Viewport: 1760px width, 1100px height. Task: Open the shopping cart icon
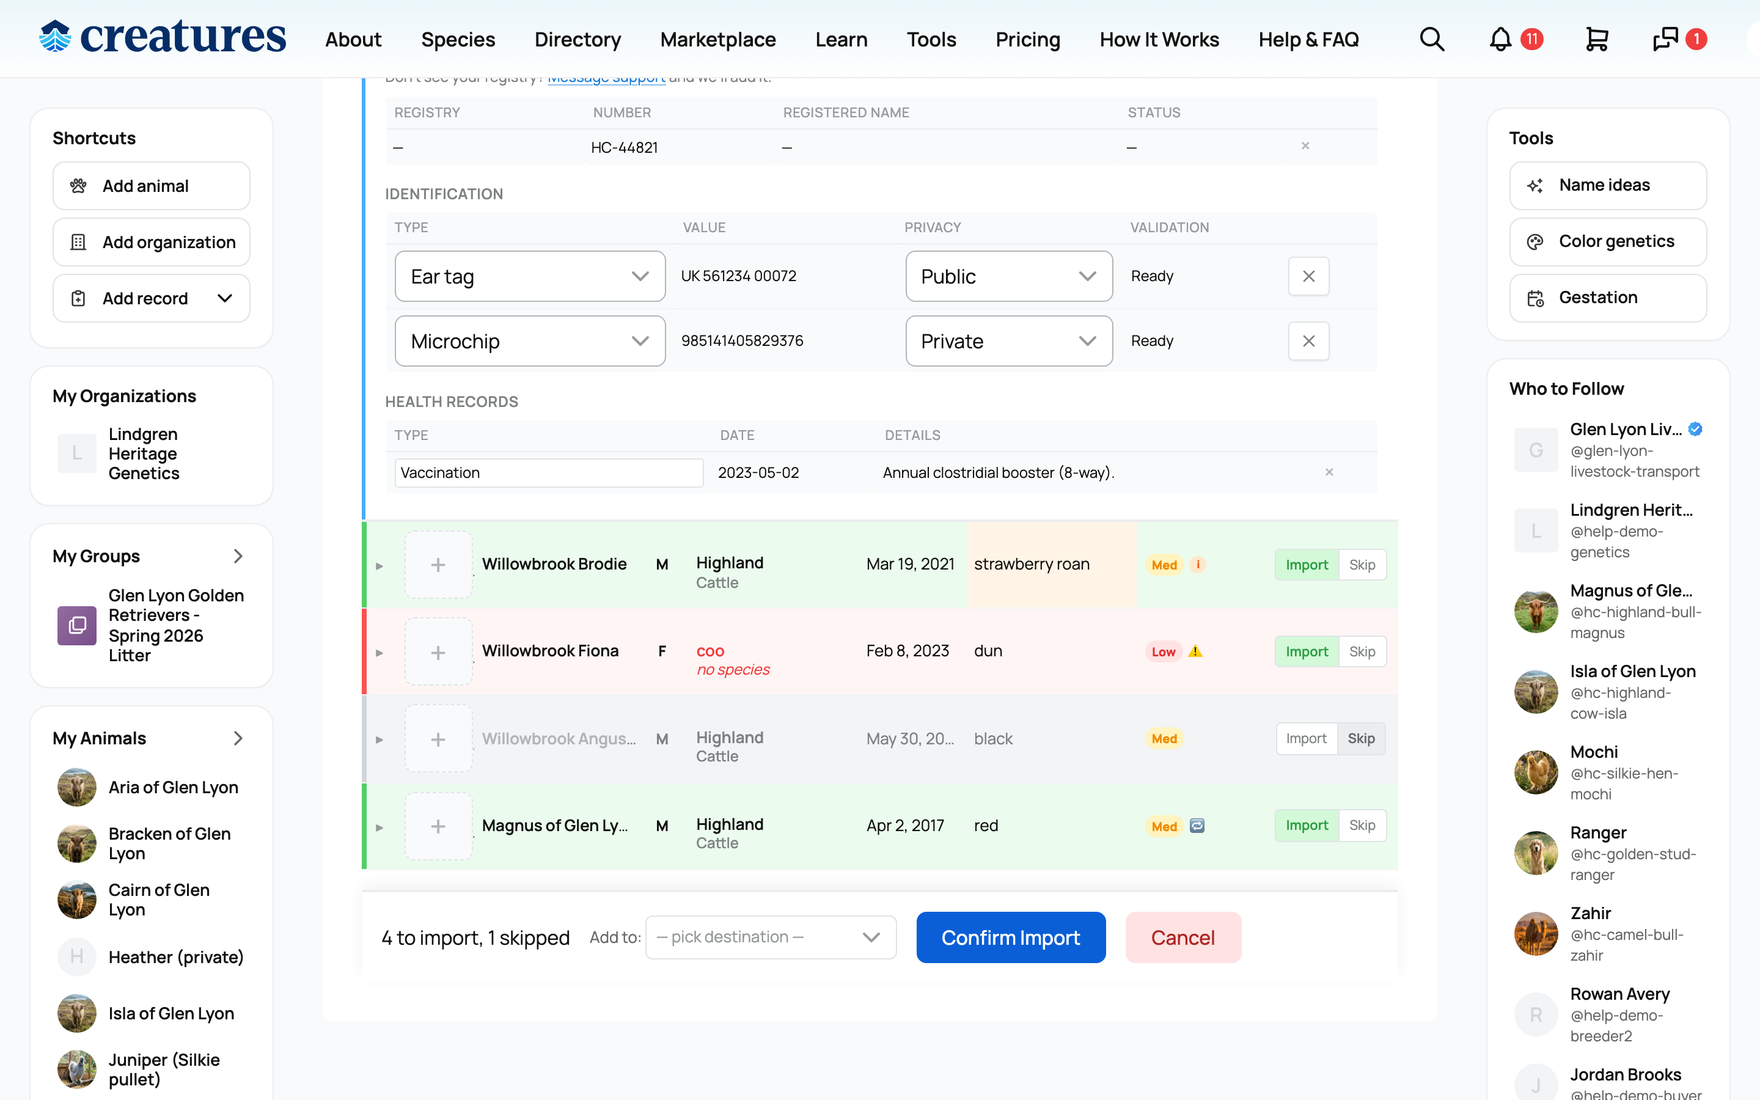pos(1597,39)
